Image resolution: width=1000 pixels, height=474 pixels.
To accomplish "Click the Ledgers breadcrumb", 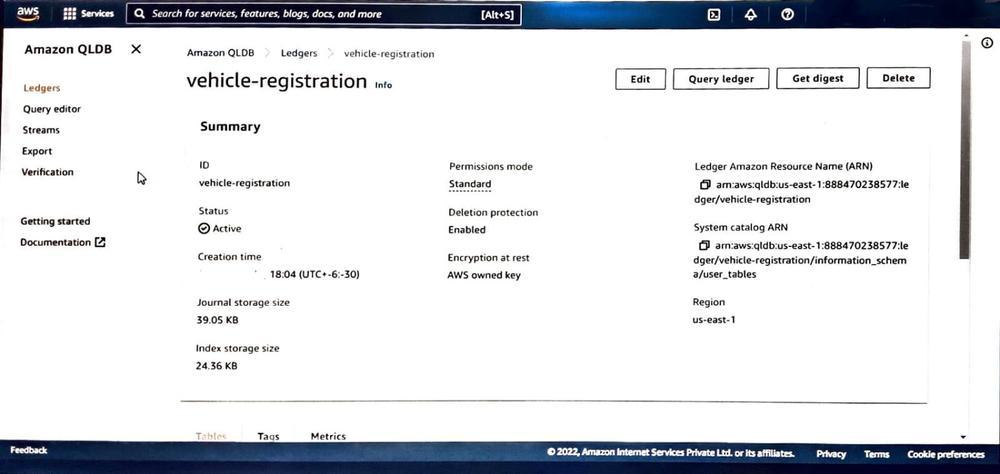I will point(298,53).
